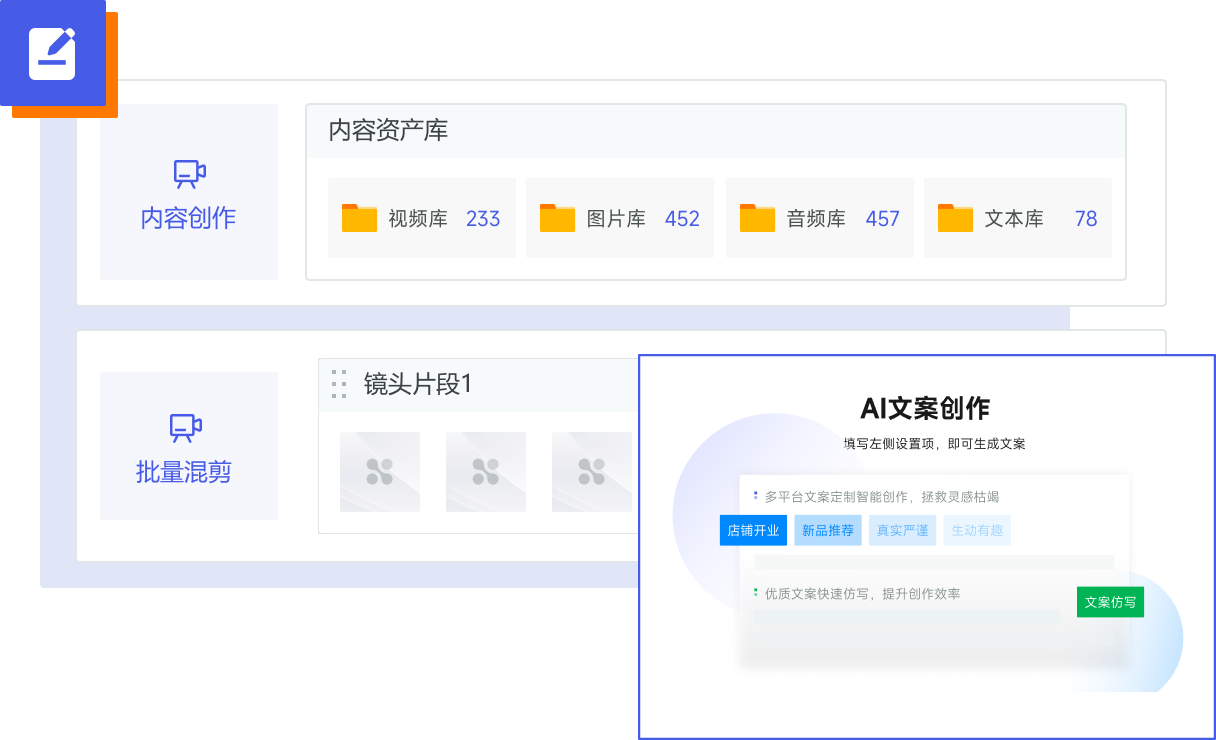Screen dimensions: 1216x740
Task: Pick the 真实严谨 style tag
Action: (x=902, y=531)
